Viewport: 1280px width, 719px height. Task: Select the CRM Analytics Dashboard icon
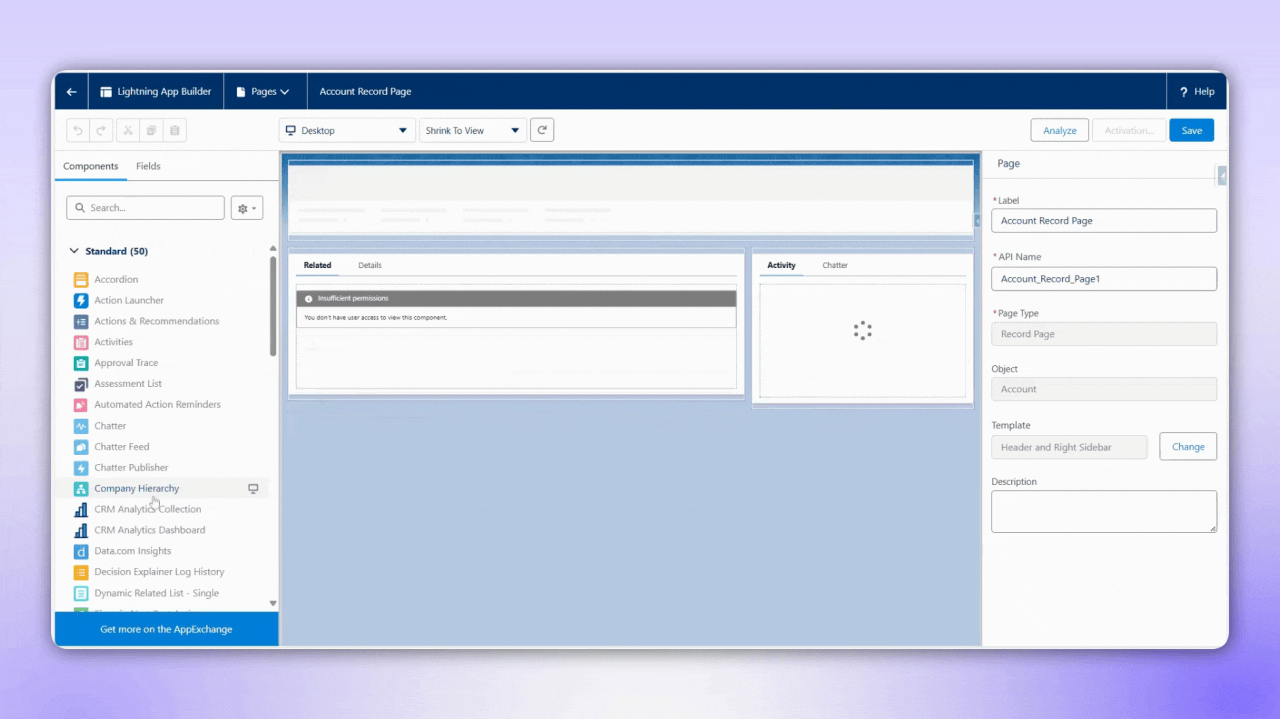(81, 530)
